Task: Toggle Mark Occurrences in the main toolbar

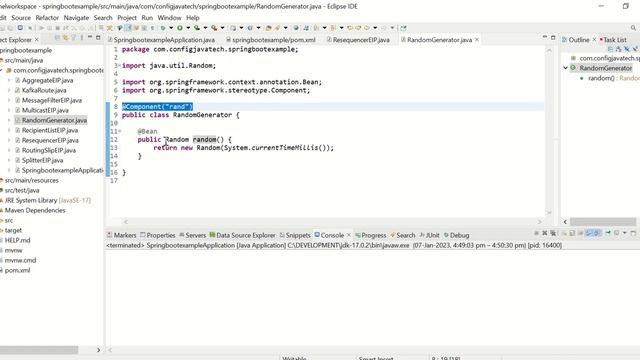Action: pos(128,28)
